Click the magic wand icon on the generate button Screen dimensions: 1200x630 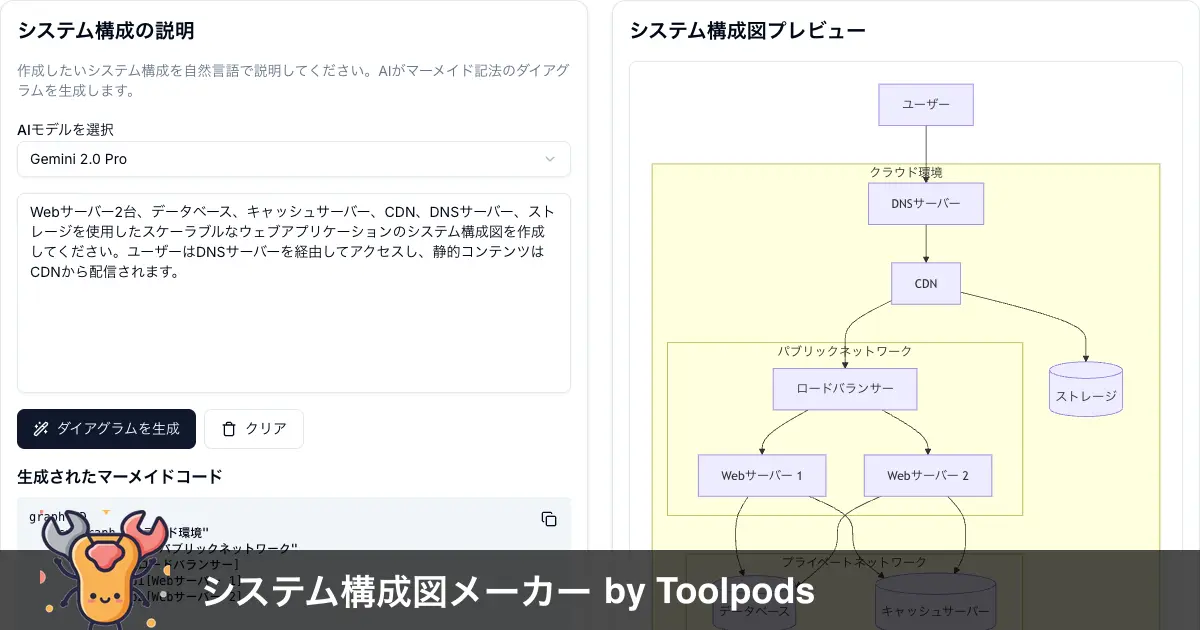[41, 429]
